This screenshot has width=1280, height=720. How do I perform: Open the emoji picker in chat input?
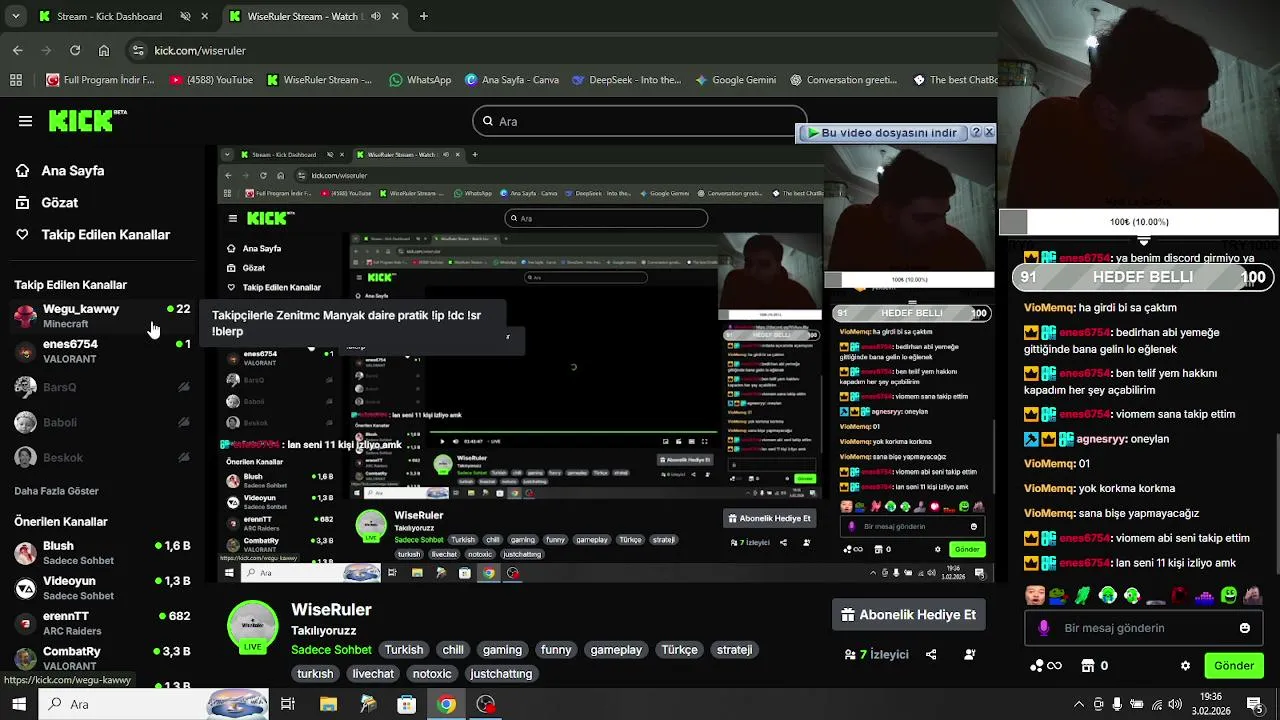pyautogui.click(x=1244, y=628)
